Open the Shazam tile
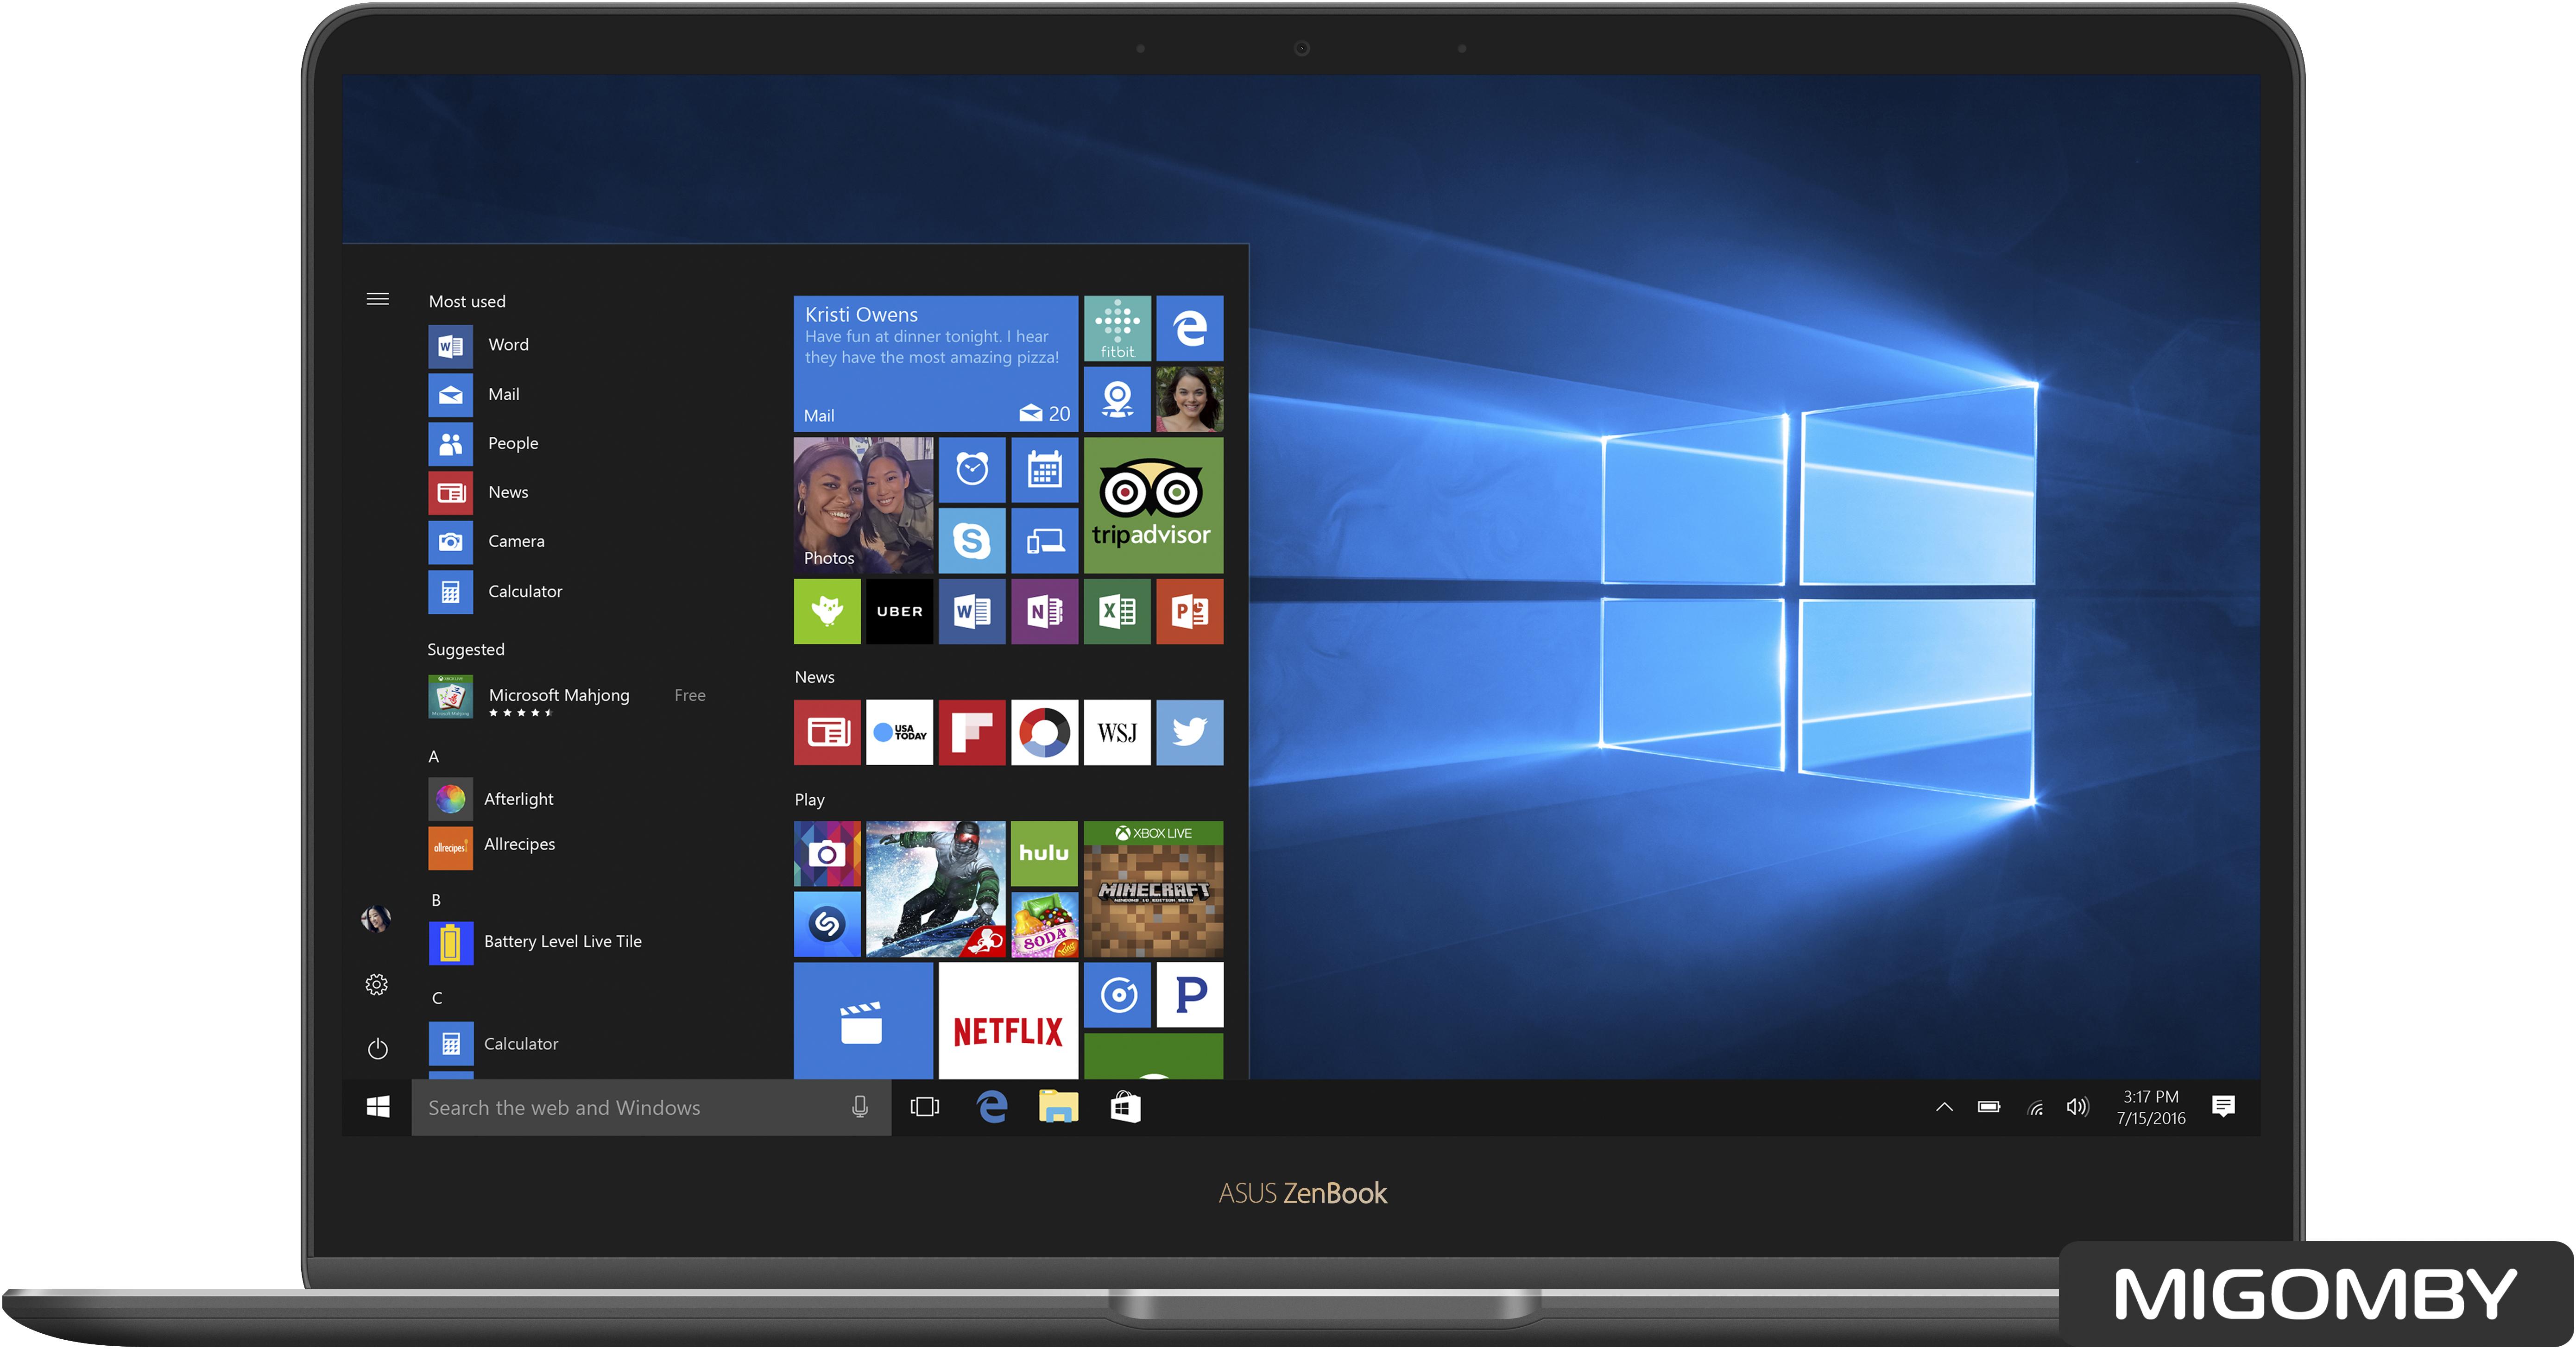Viewport: 2576px width, 1349px height. pyautogui.click(x=827, y=925)
